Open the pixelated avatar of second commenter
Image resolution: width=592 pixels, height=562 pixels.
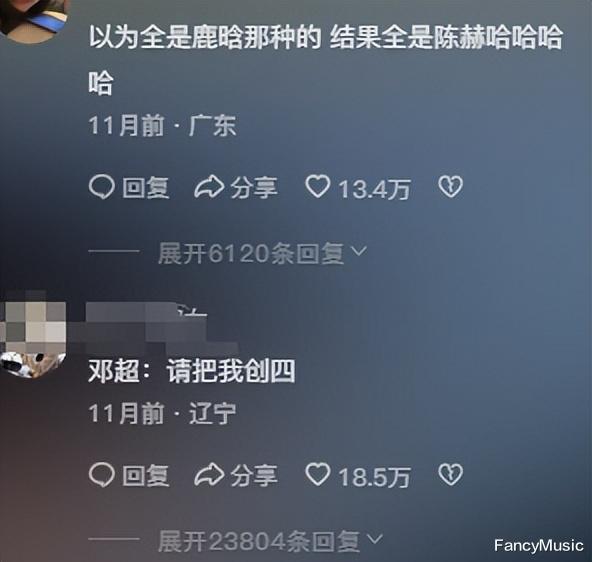[x=33, y=334]
